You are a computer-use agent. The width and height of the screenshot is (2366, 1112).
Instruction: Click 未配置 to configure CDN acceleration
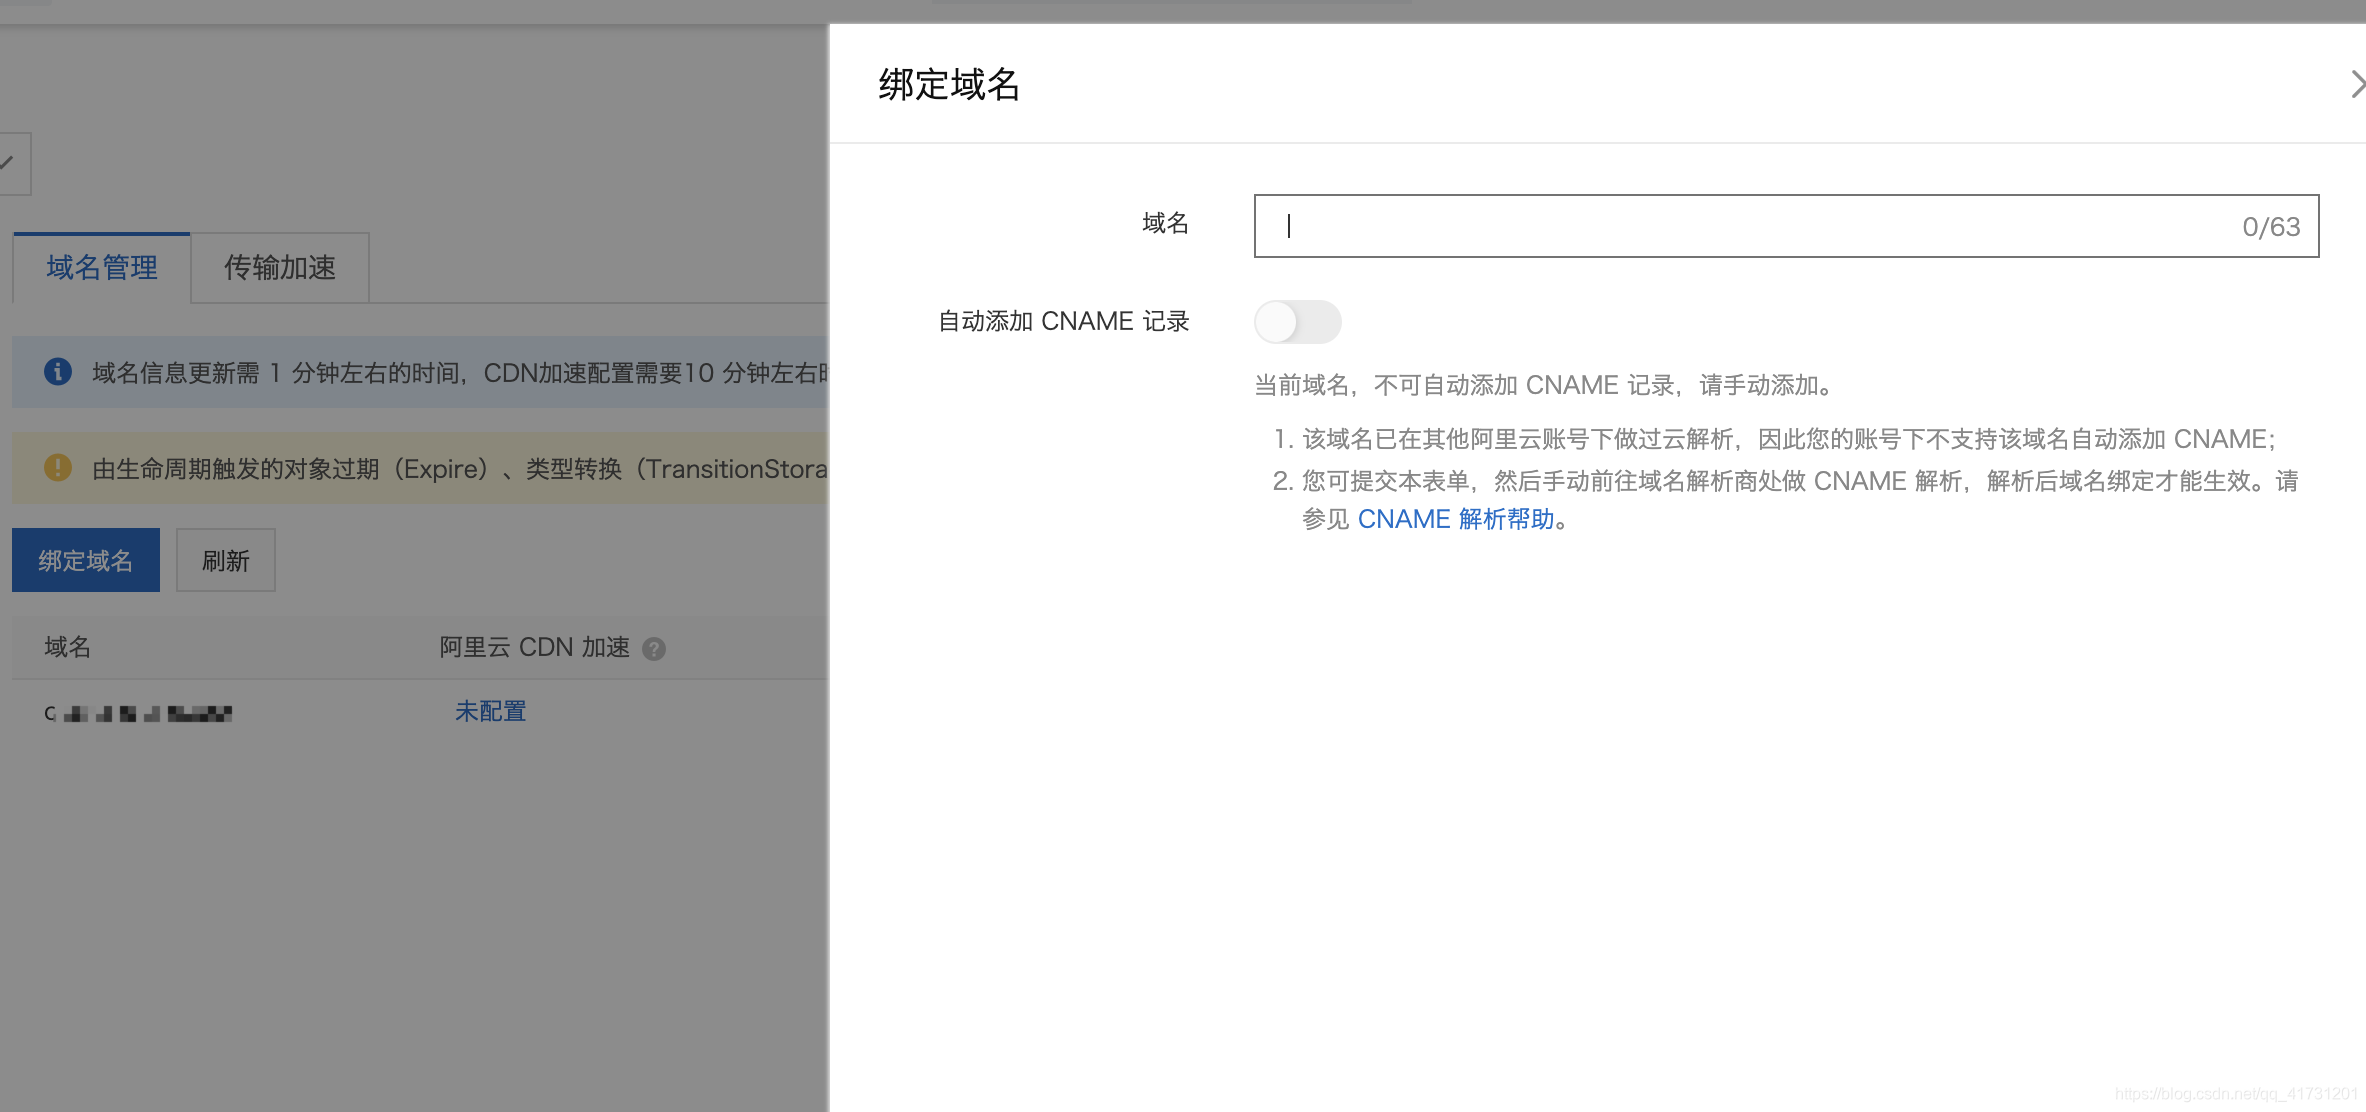[x=490, y=711]
